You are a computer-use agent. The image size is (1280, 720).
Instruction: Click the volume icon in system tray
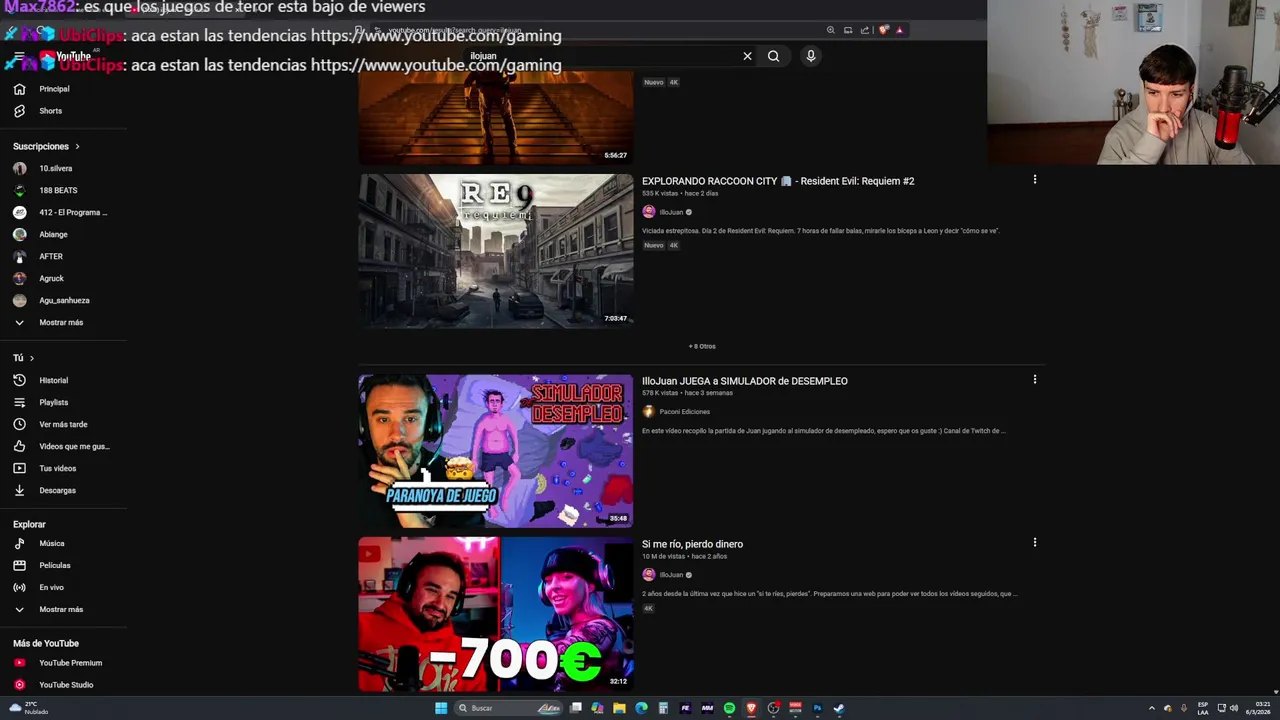(x=1234, y=708)
